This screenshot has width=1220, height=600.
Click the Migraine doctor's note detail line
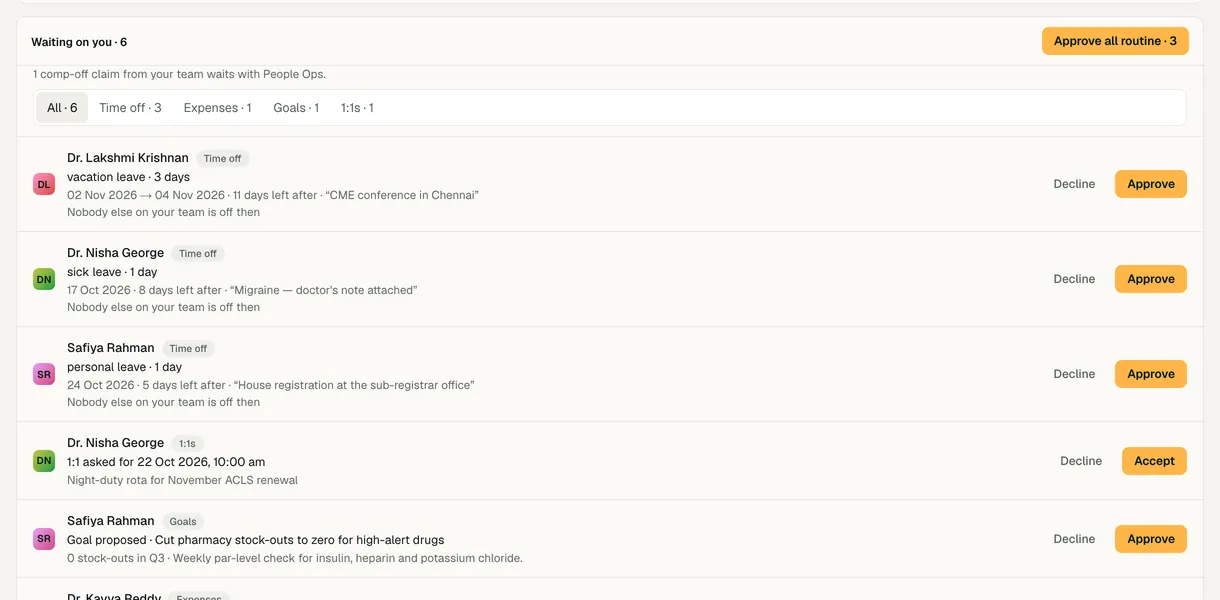[242, 290]
